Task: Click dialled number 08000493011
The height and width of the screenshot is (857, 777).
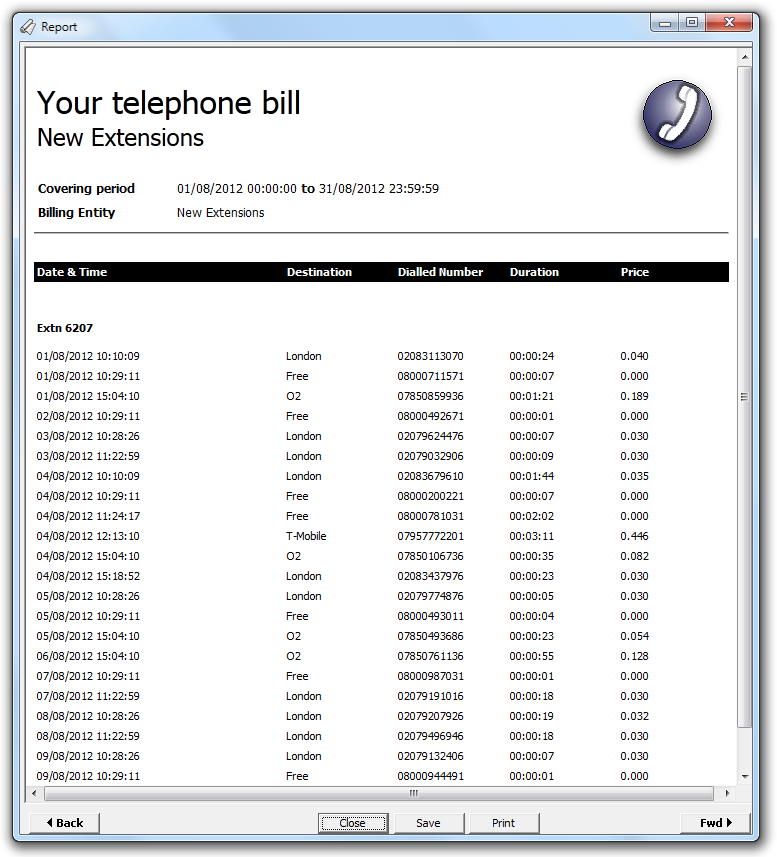Action: pos(430,616)
